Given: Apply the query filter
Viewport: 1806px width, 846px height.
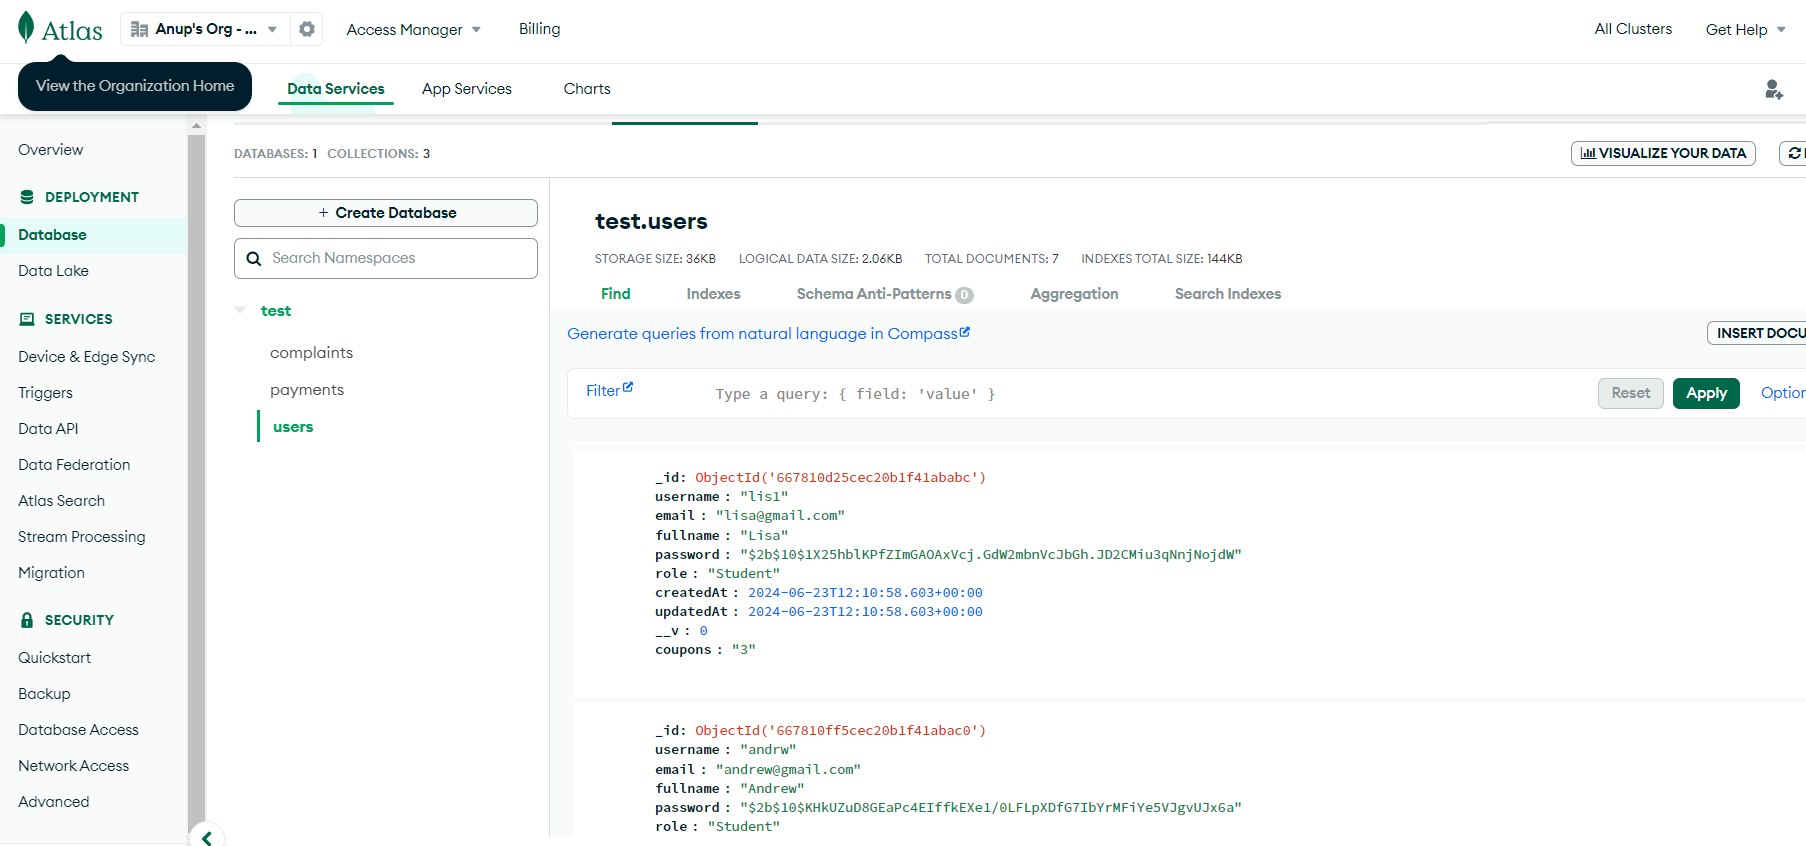Looking at the screenshot, I should click(x=1706, y=393).
